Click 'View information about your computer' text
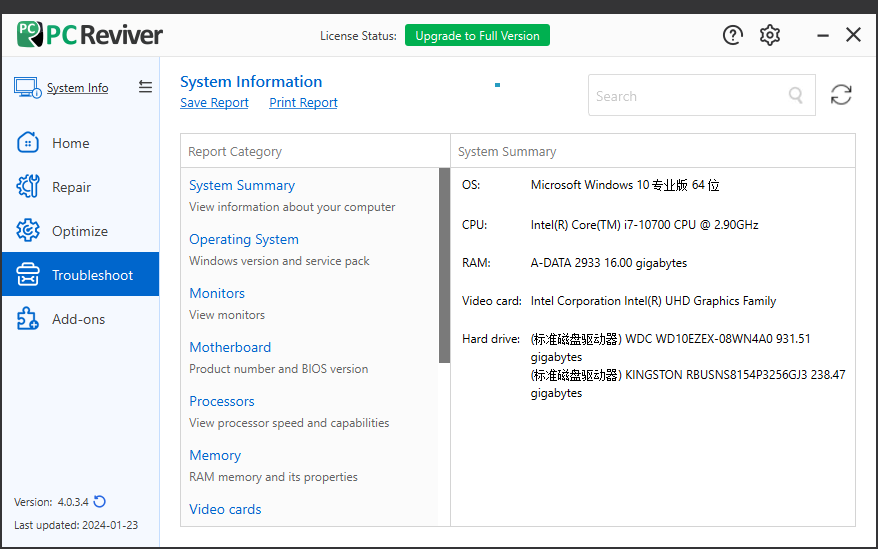 292,207
